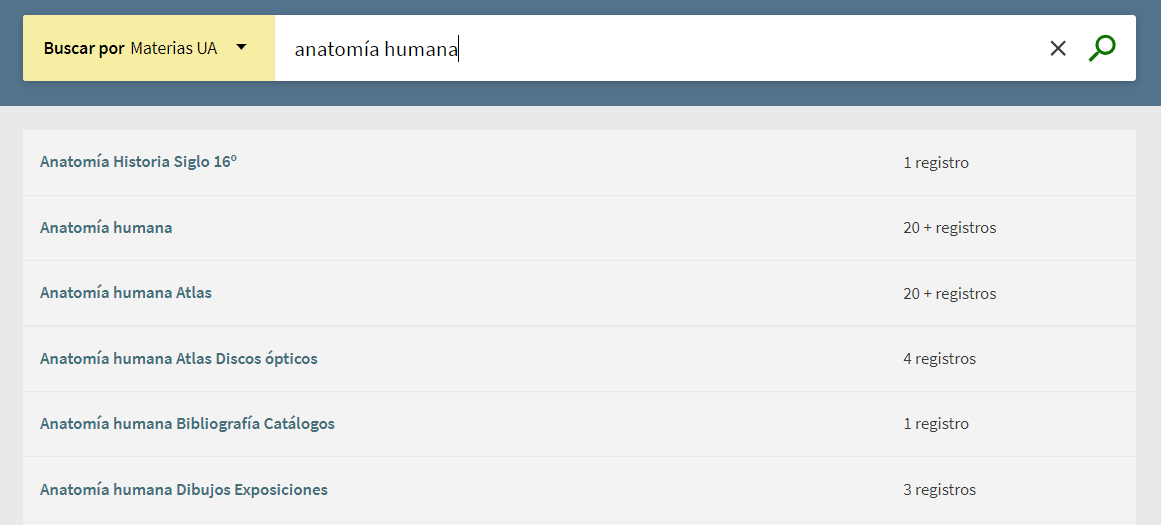Viewport: 1161px width, 525px height.
Task: Click the Materias UA selected option text
Action: tap(173, 48)
